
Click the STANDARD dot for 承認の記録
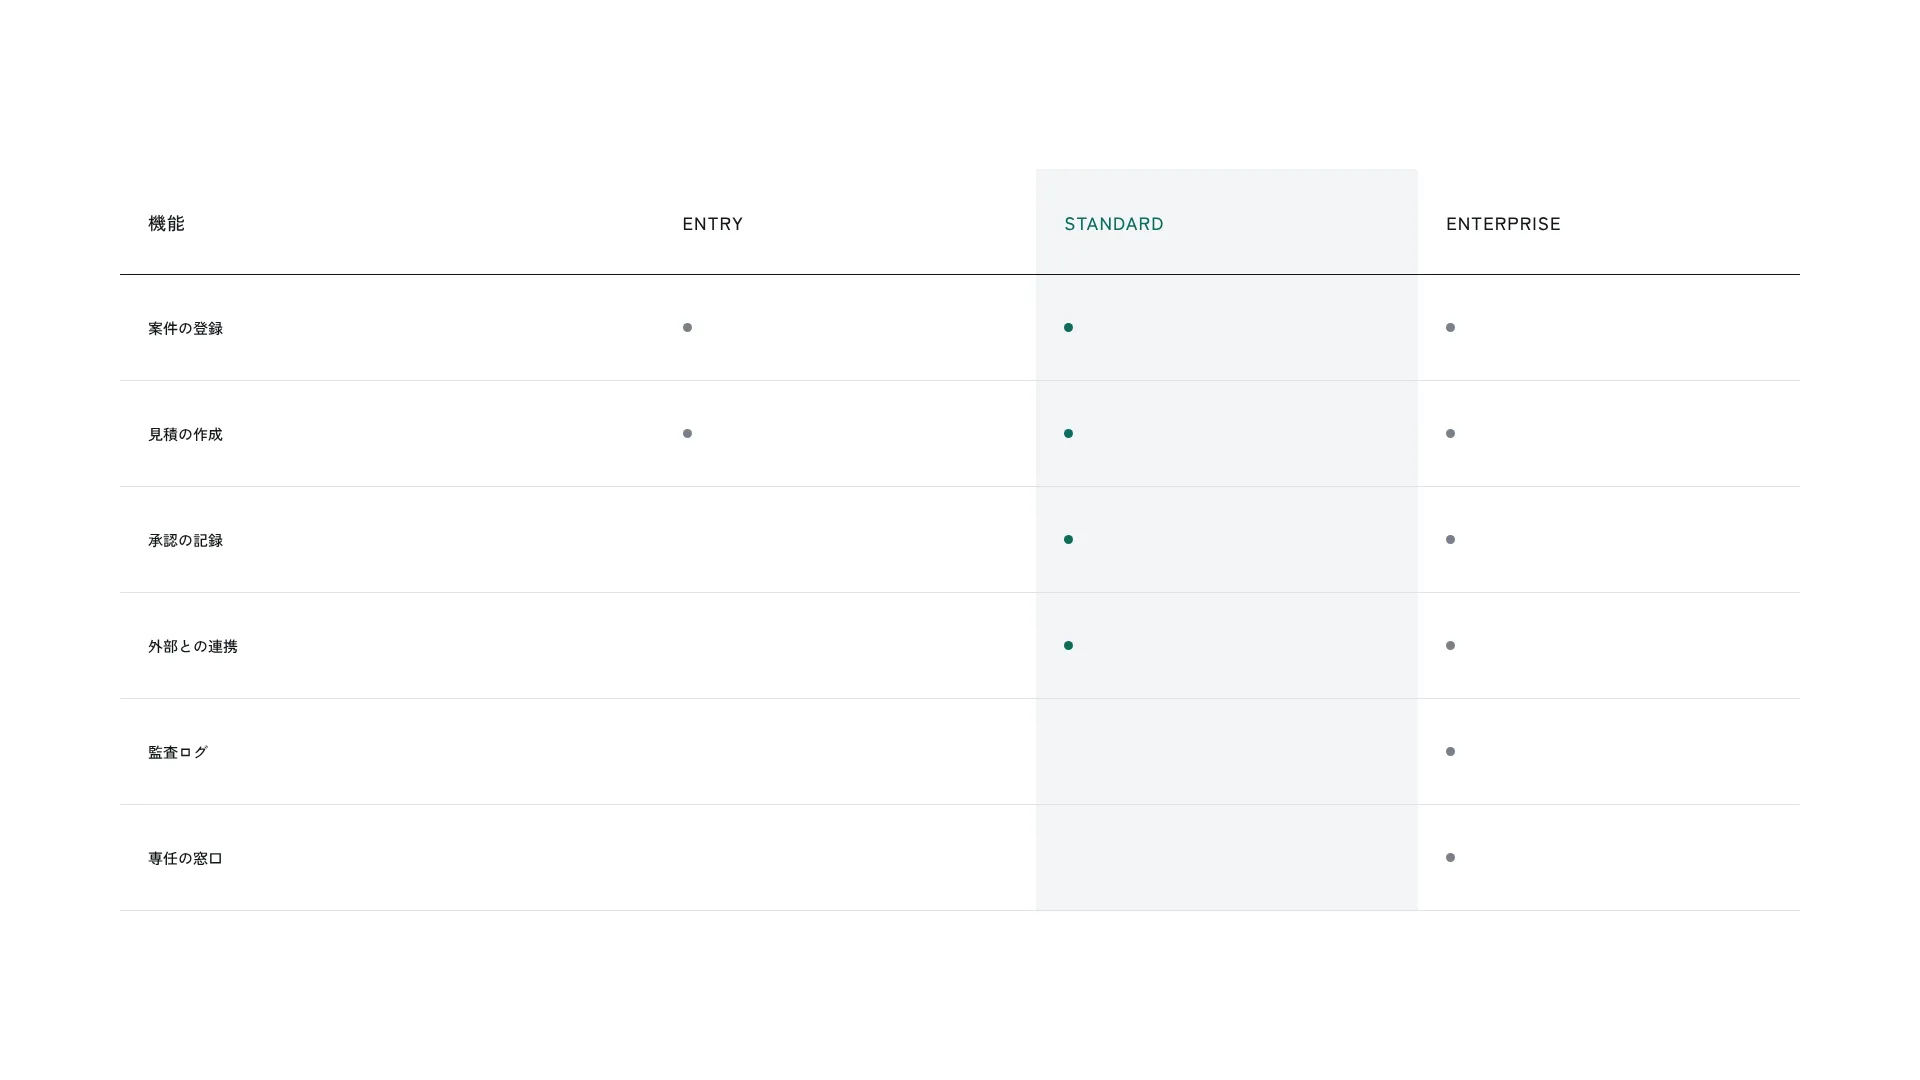(1069, 540)
